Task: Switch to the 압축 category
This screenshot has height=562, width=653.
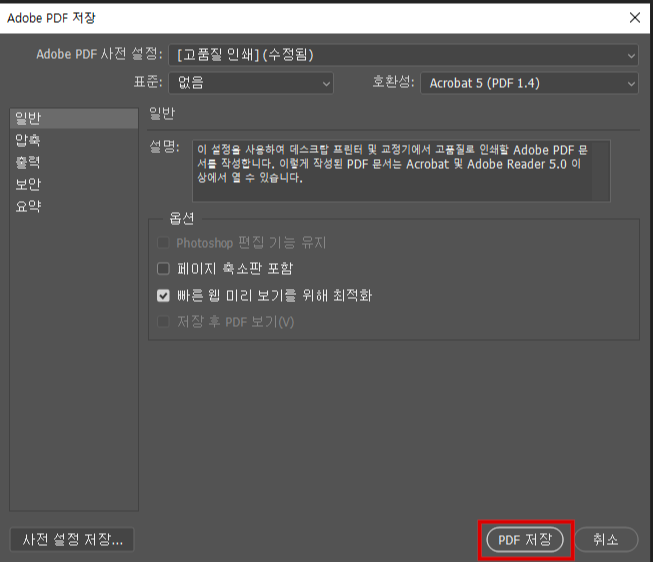Action: tap(74, 140)
